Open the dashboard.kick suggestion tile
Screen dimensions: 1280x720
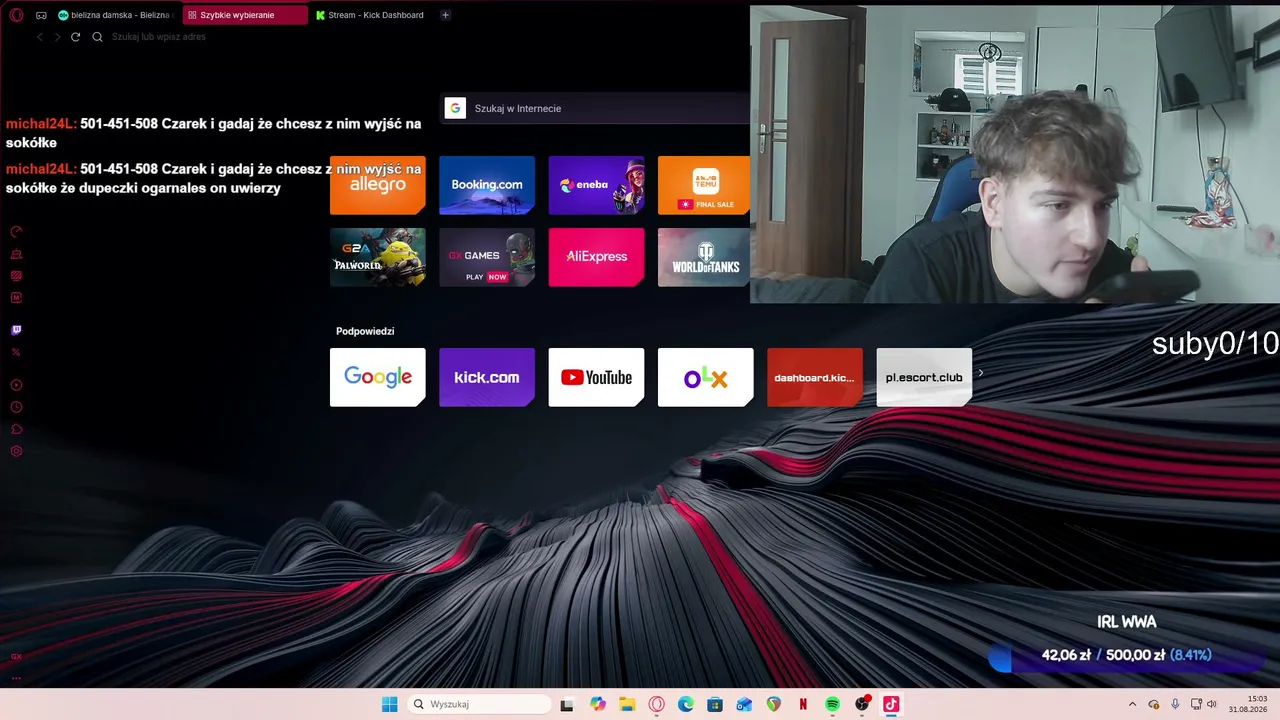[x=815, y=377]
